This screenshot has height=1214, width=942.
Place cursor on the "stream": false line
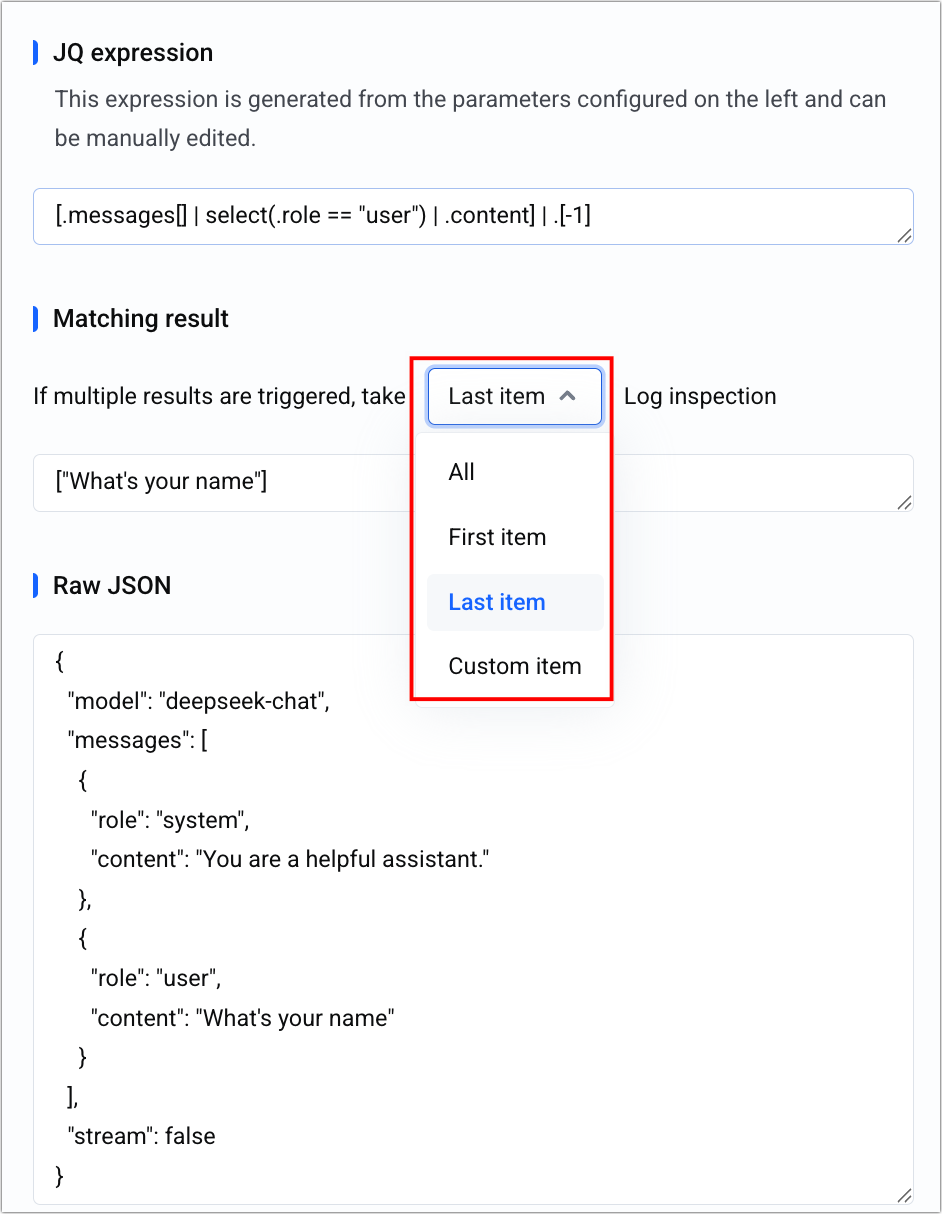141,1136
